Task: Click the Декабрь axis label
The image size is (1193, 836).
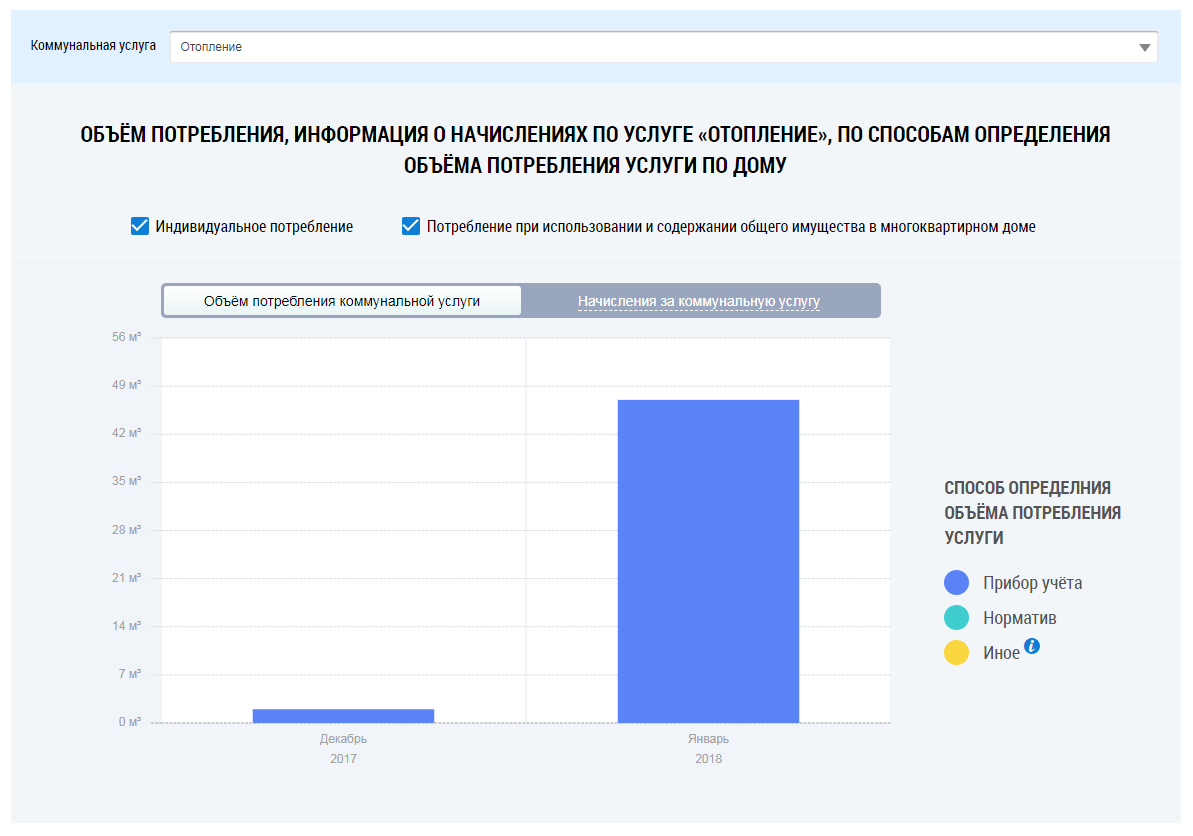Action: coord(343,739)
